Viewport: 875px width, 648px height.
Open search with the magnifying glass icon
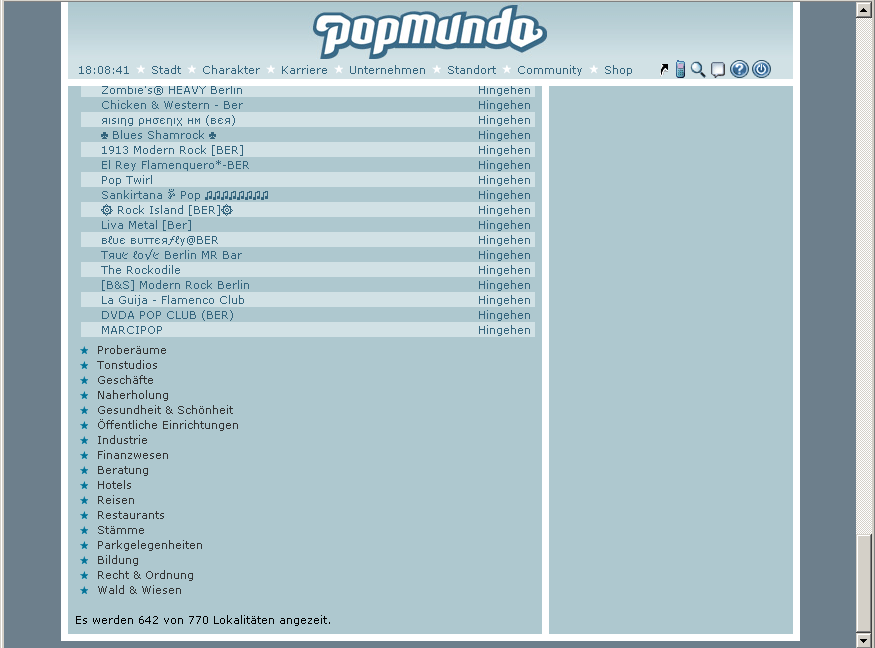point(698,70)
